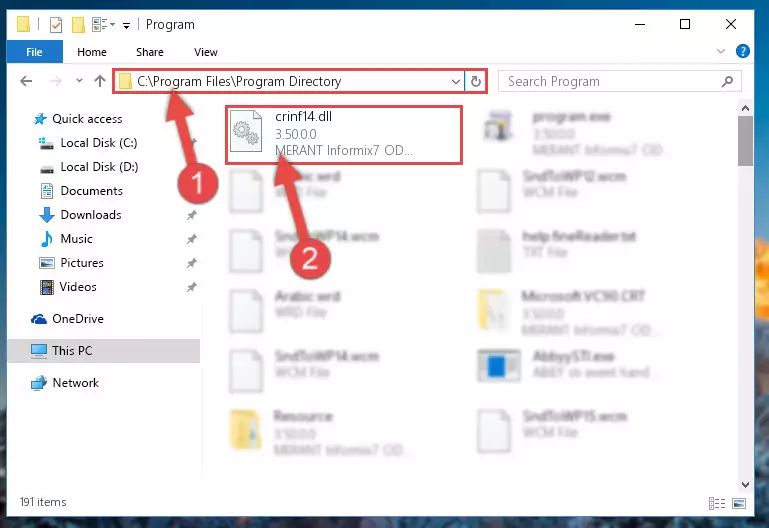Go up one folder level arrow
Screen dimensions: 769x528
point(100,81)
